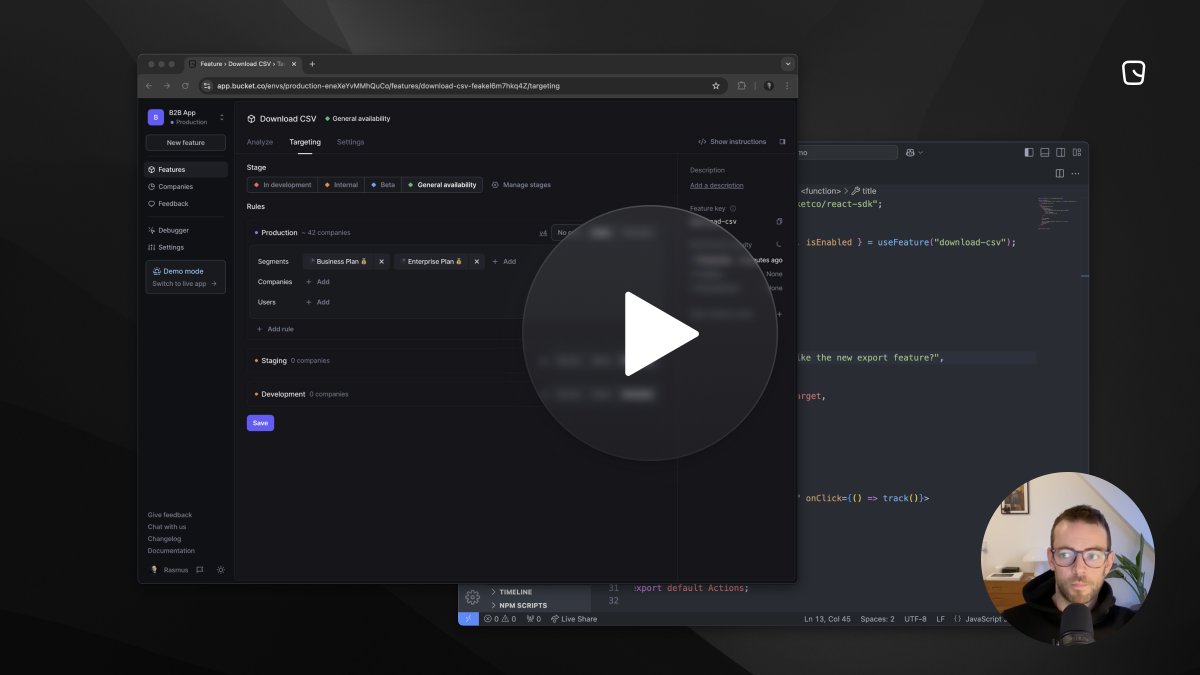
Task: Click Show instructions
Action: point(732,142)
